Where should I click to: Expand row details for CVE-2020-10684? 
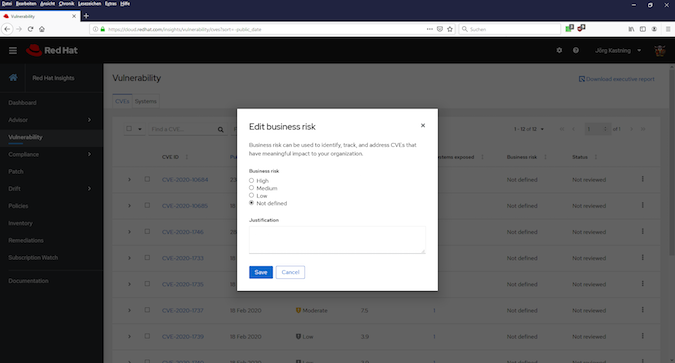point(129,180)
